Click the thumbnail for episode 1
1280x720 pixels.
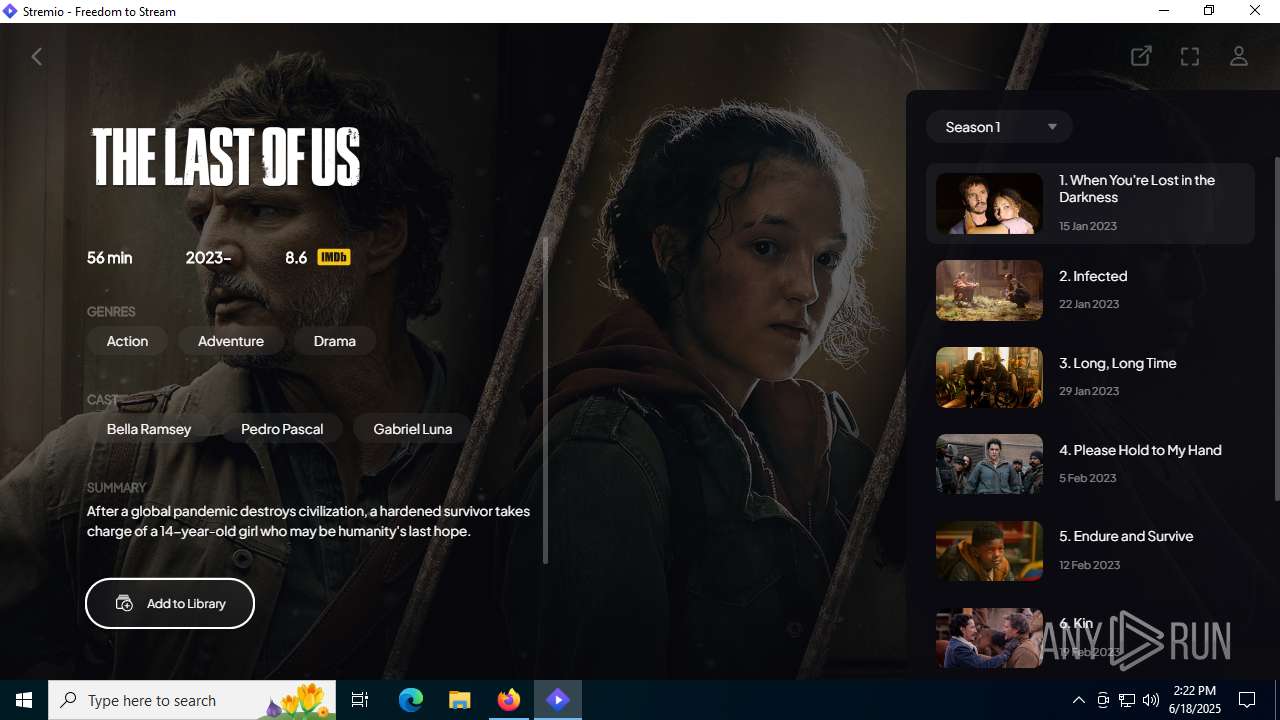pos(989,204)
